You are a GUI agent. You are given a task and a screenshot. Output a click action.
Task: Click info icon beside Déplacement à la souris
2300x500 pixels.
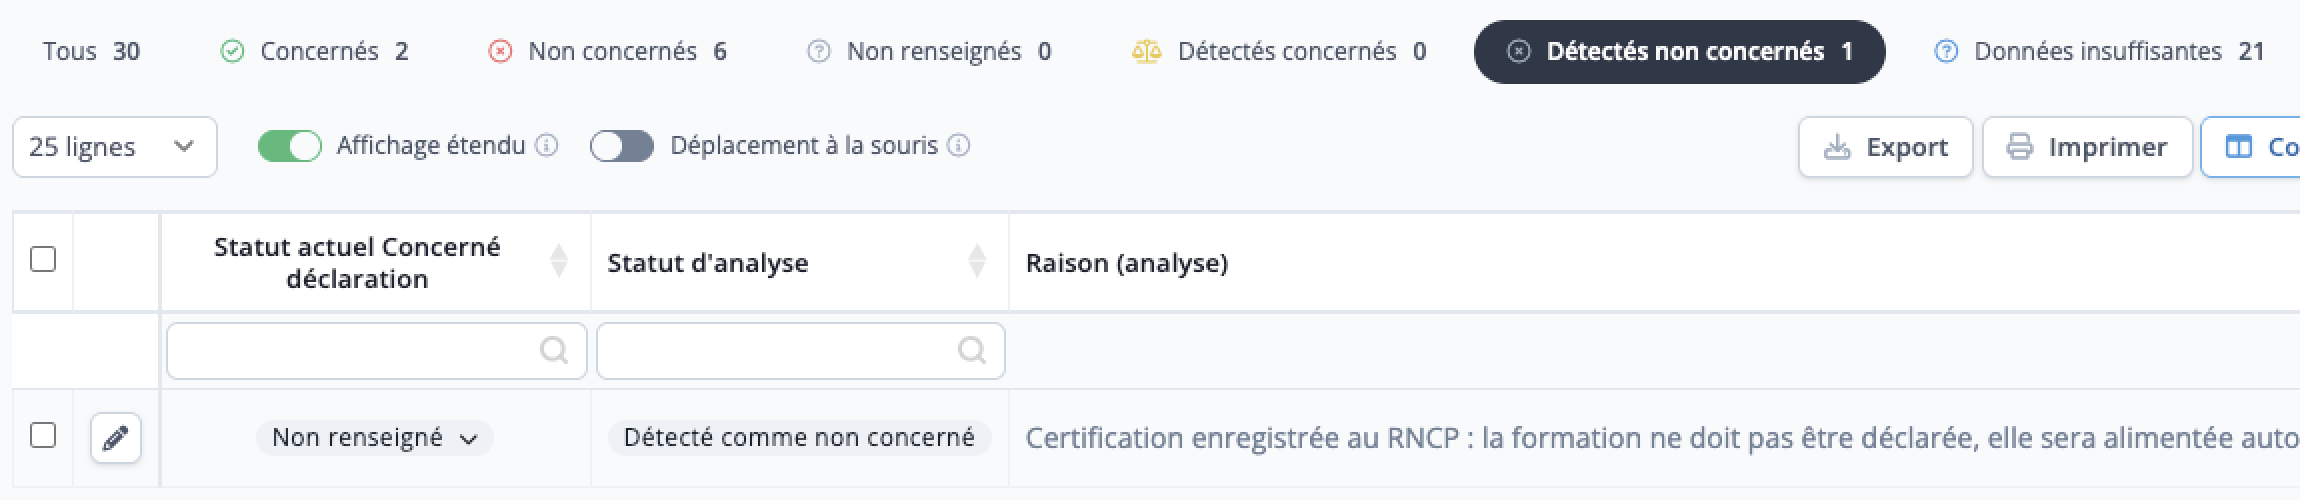click(x=958, y=146)
